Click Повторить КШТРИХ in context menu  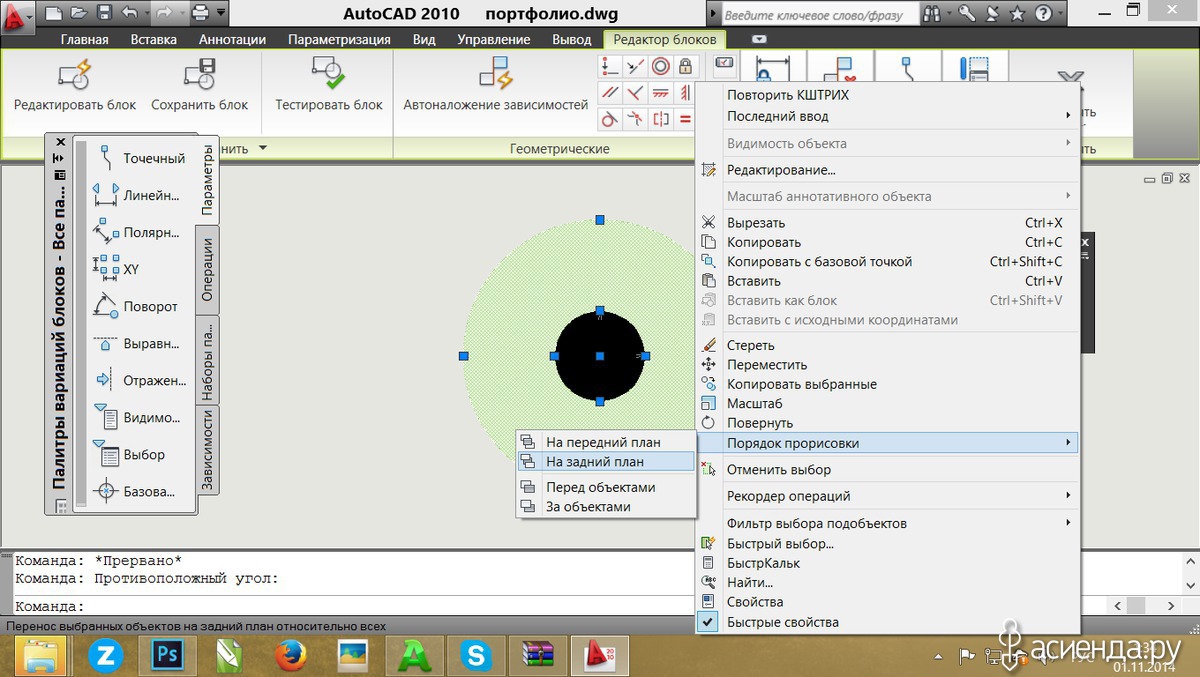click(888, 95)
